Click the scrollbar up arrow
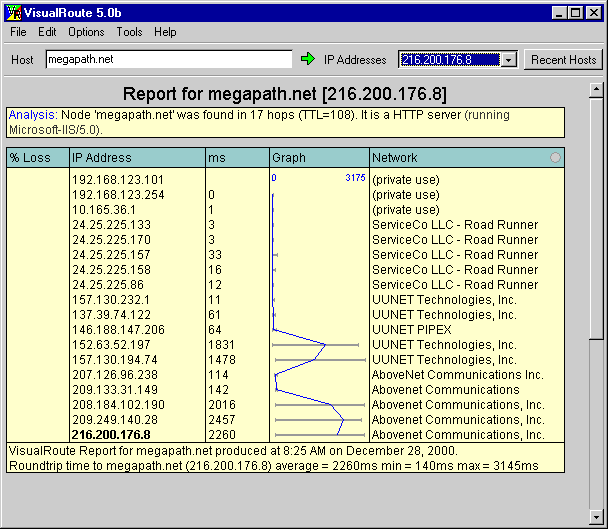The height and width of the screenshot is (529, 608). click(596, 90)
